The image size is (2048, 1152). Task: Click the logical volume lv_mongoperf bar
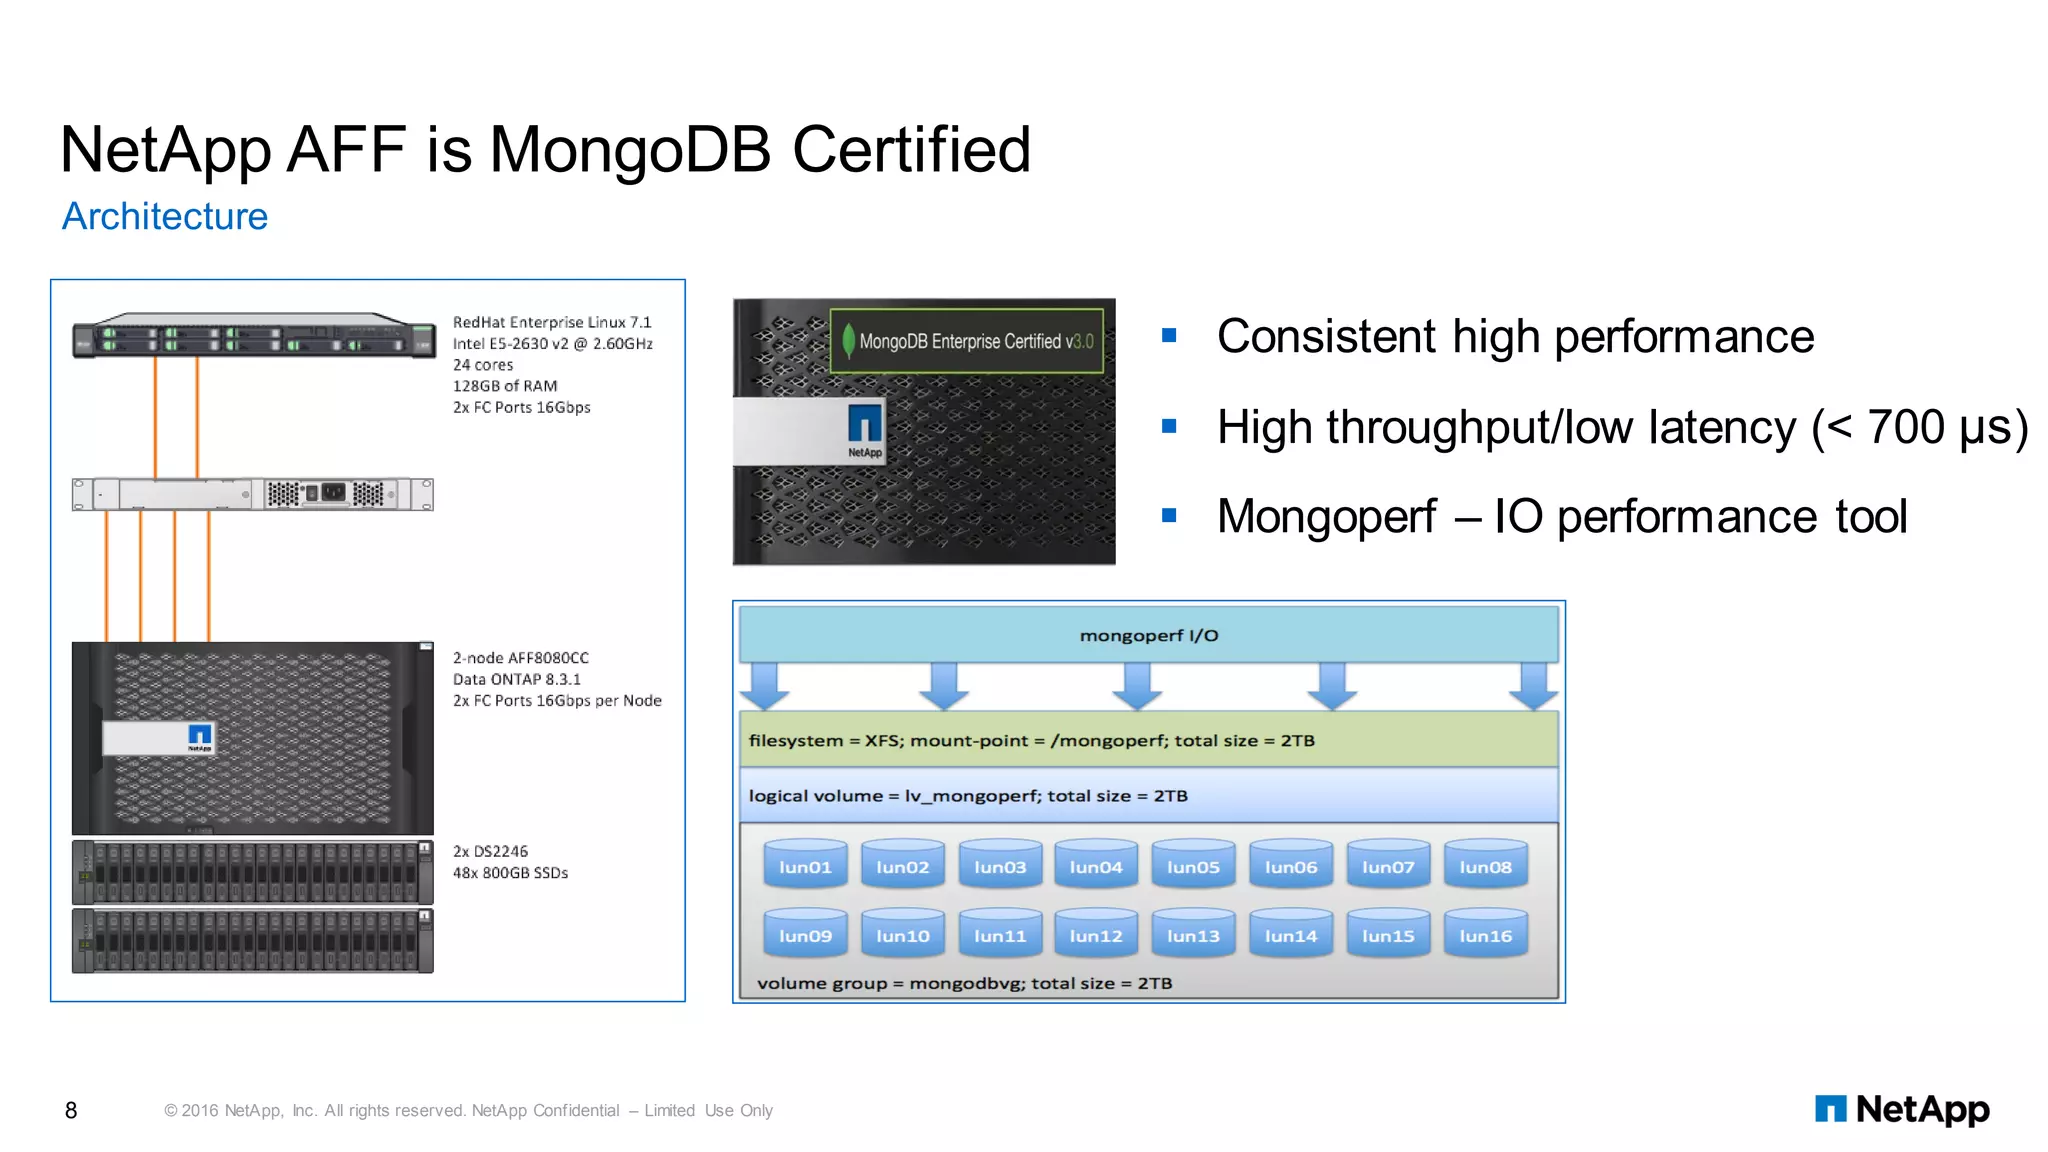[1149, 795]
